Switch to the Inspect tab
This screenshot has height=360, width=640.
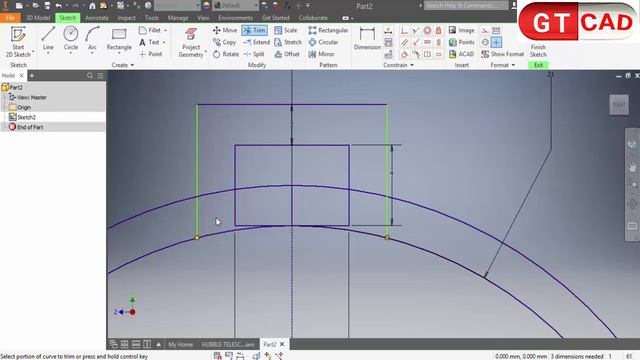coord(126,18)
